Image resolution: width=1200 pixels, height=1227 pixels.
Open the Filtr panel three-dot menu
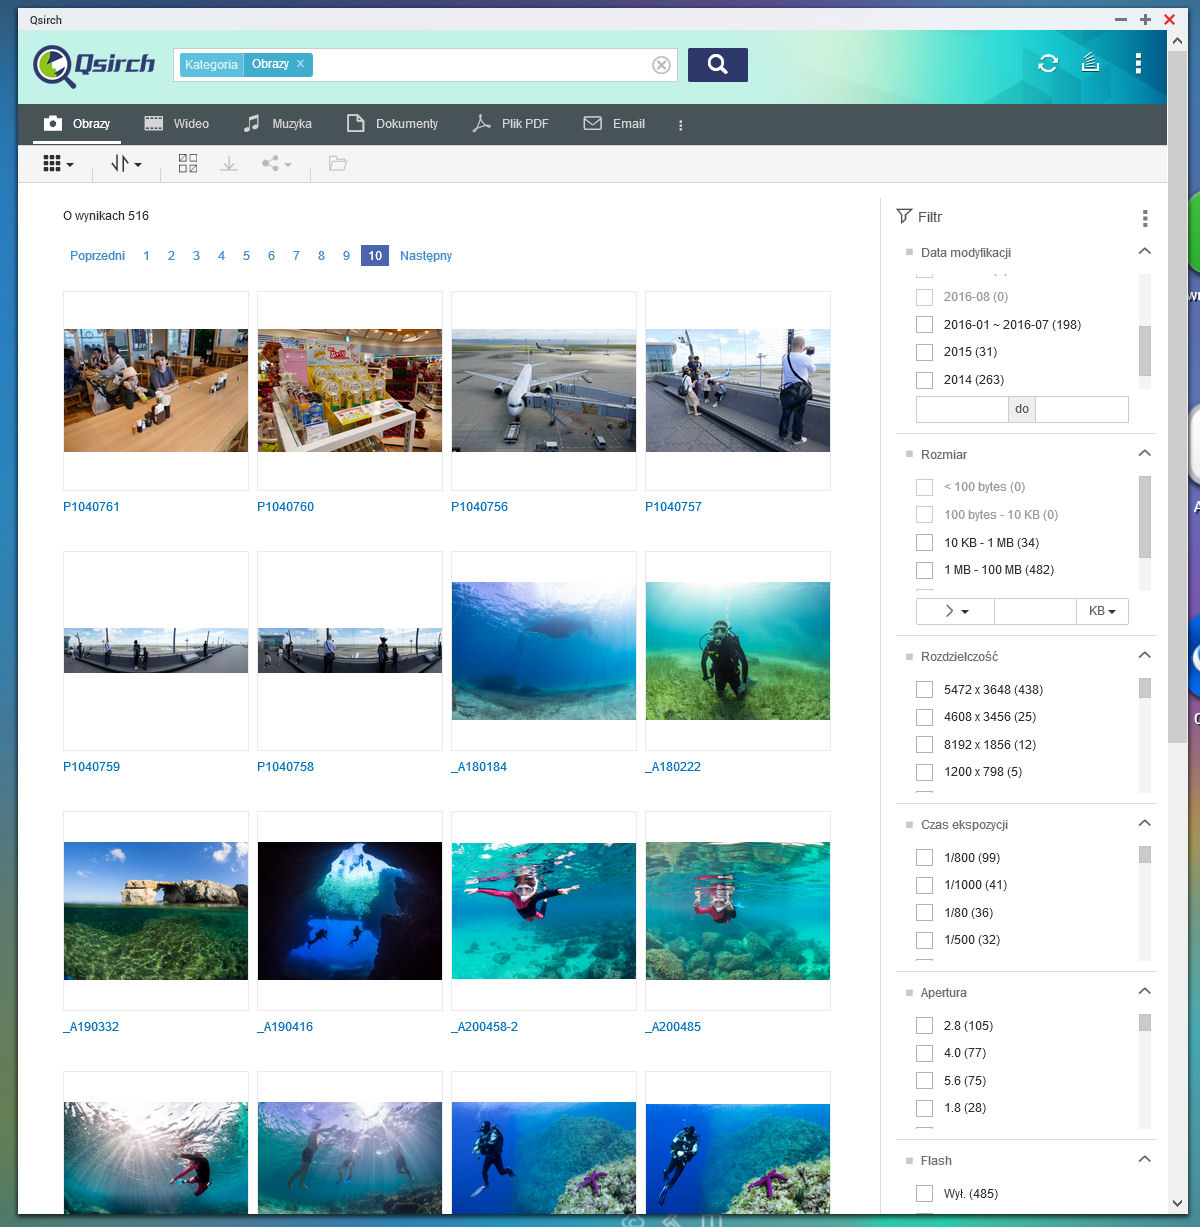1145,218
